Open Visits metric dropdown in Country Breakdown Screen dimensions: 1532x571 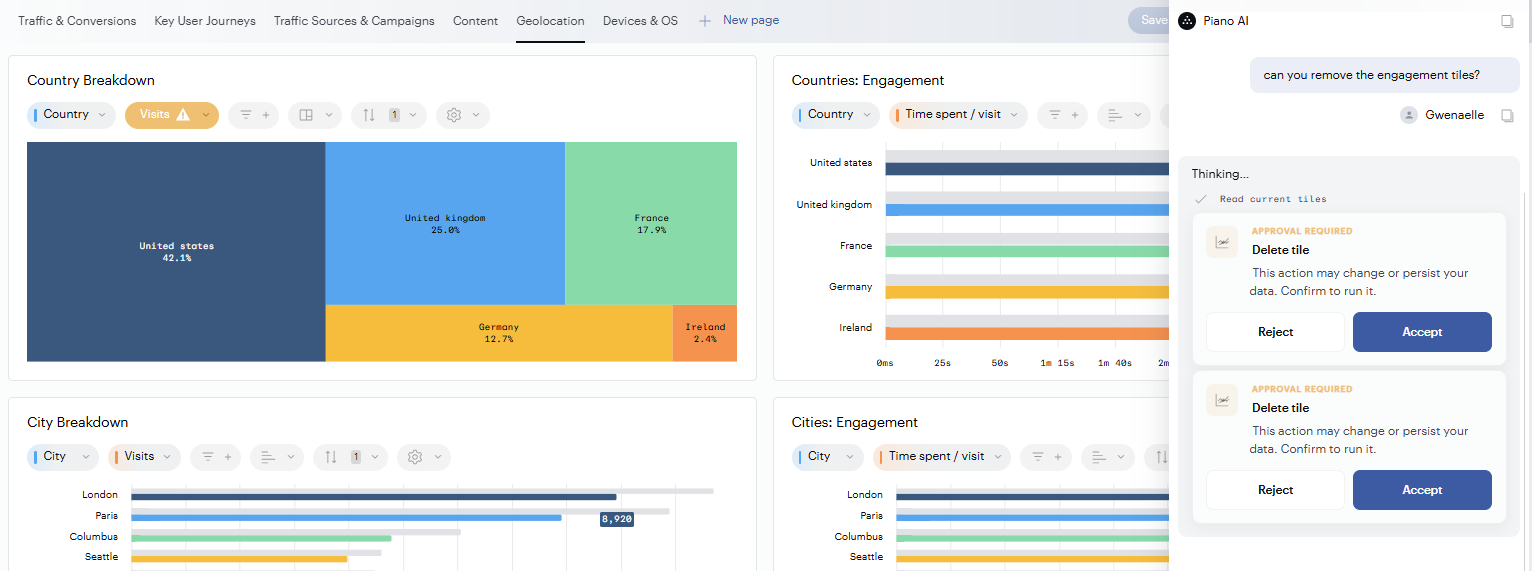(172, 115)
